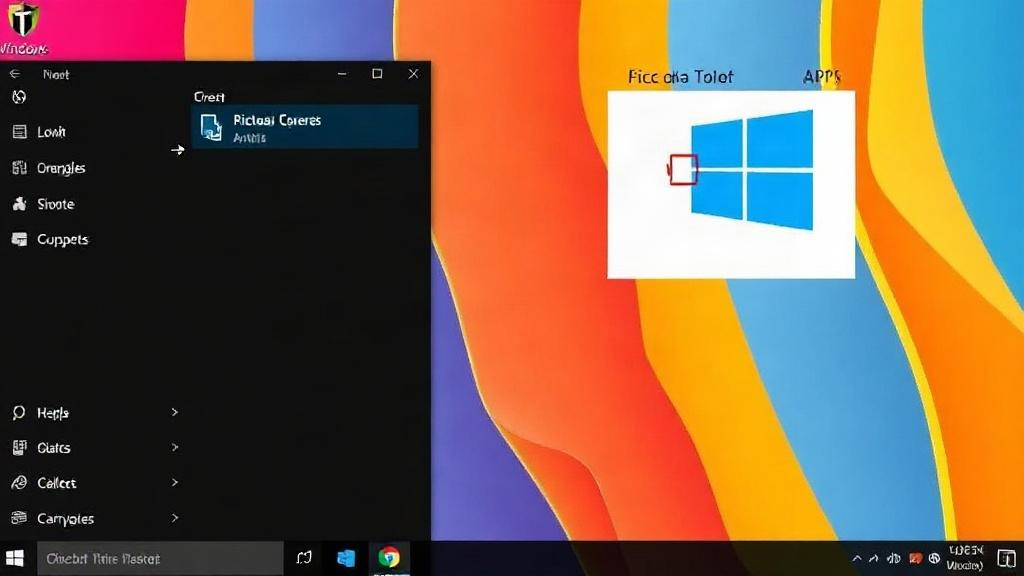Viewport: 1024px width, 576px height.
Task: Click the volume icon in the system tray
Action: (894, 558)
